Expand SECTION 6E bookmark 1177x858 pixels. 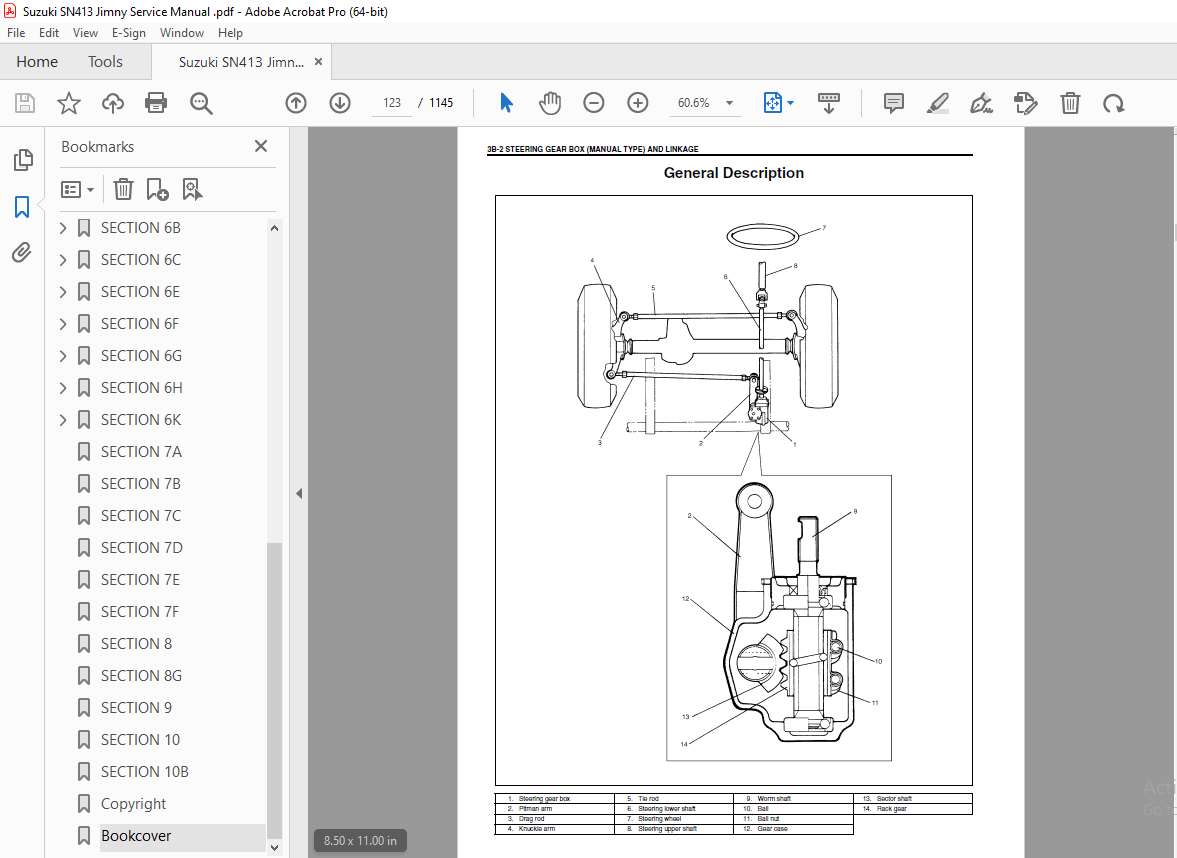[63, 291]
